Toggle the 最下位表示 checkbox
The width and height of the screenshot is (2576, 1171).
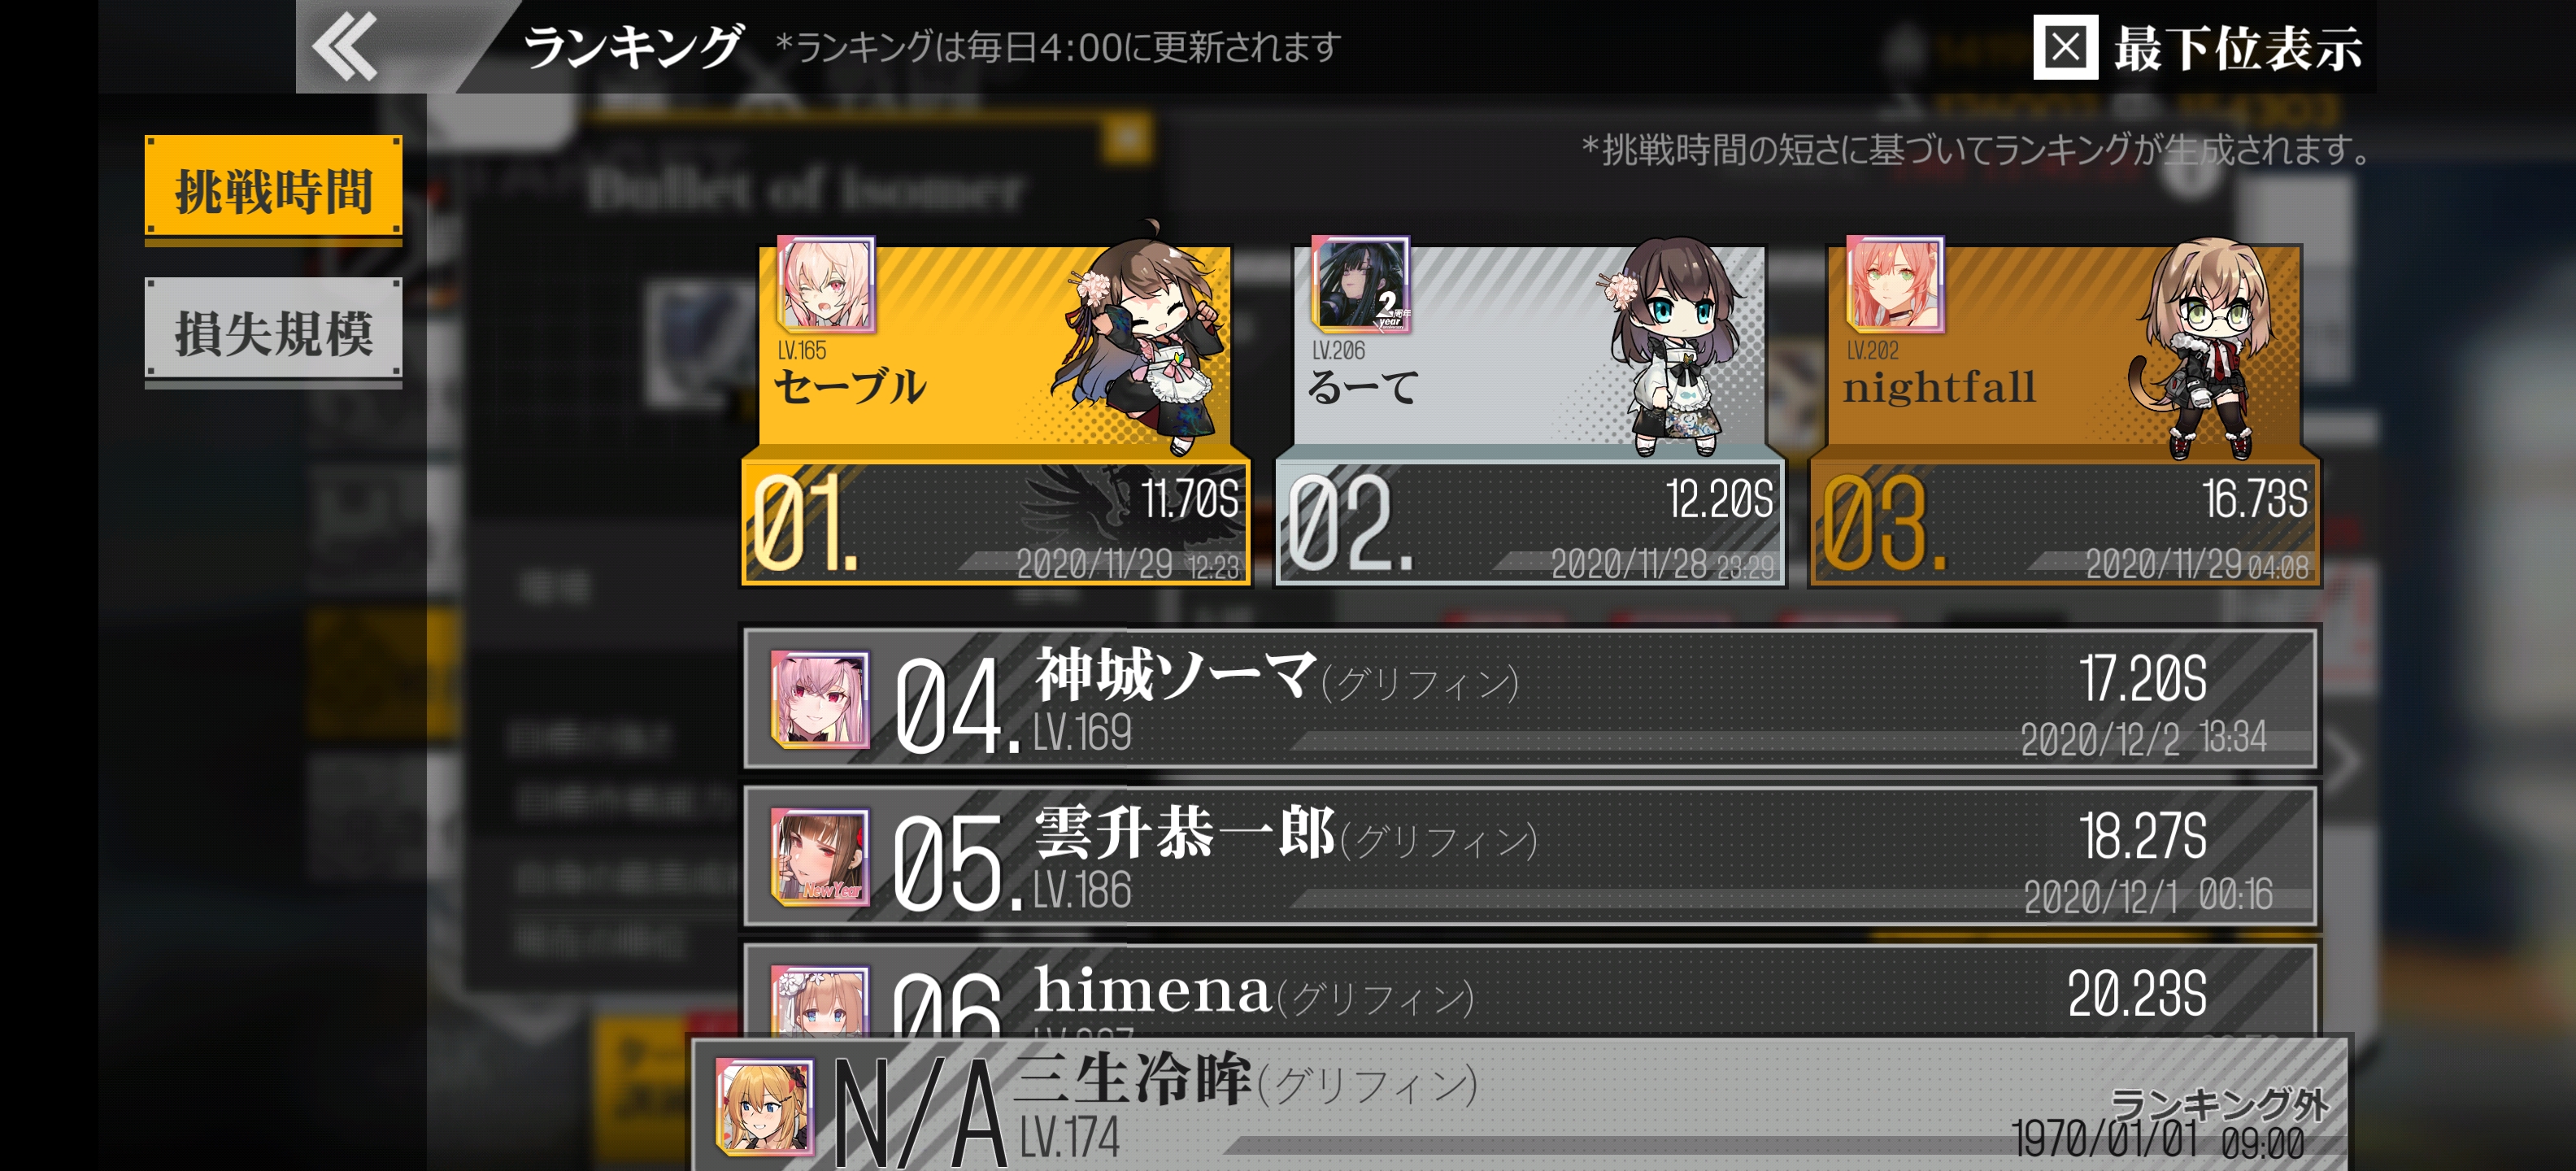(x=2065, y=47)
